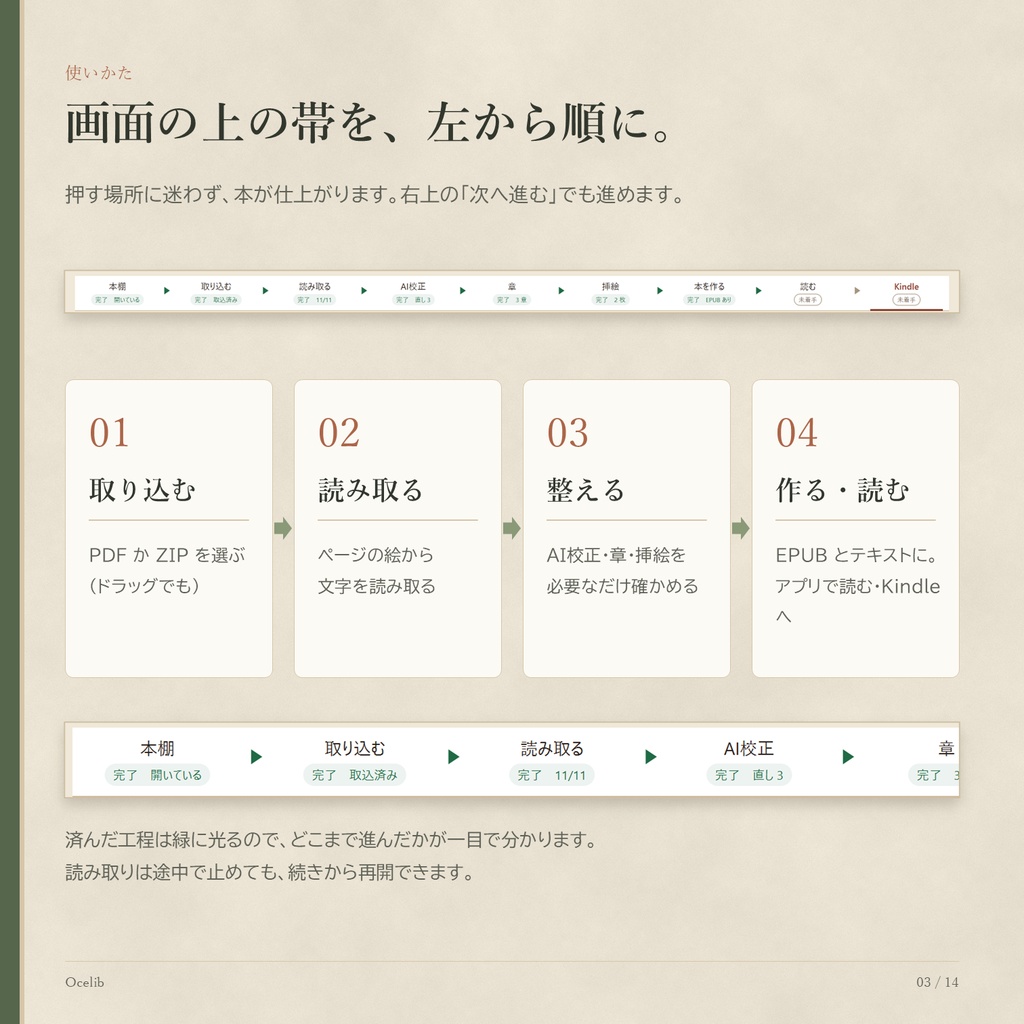Click the large '完了 11/11' badge
The height and width of the screenshot is (1024, 1024).
pyautogui.click(x=552, y=775)
